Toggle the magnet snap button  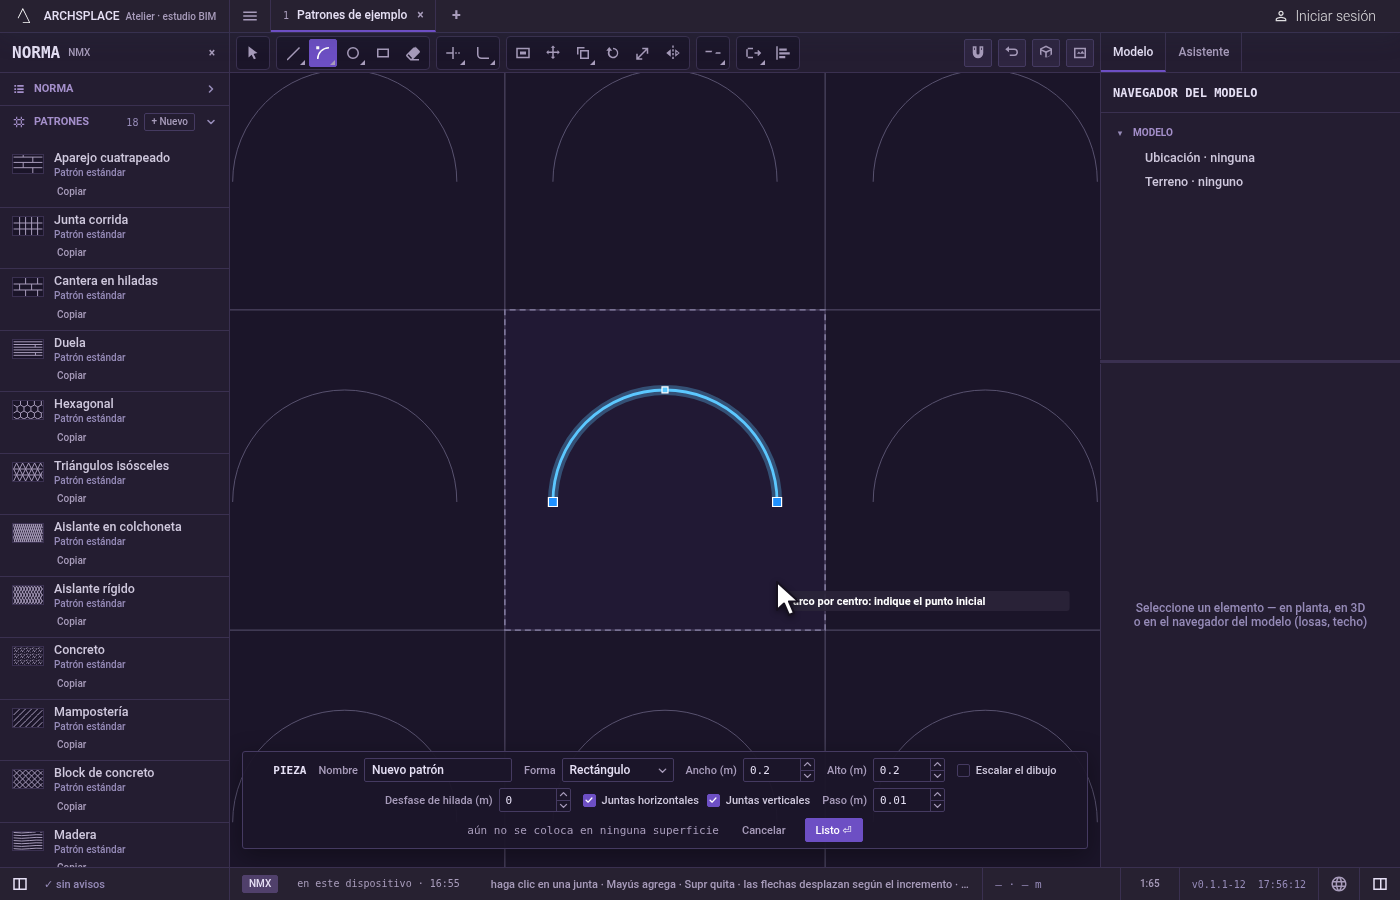[978, 53]
